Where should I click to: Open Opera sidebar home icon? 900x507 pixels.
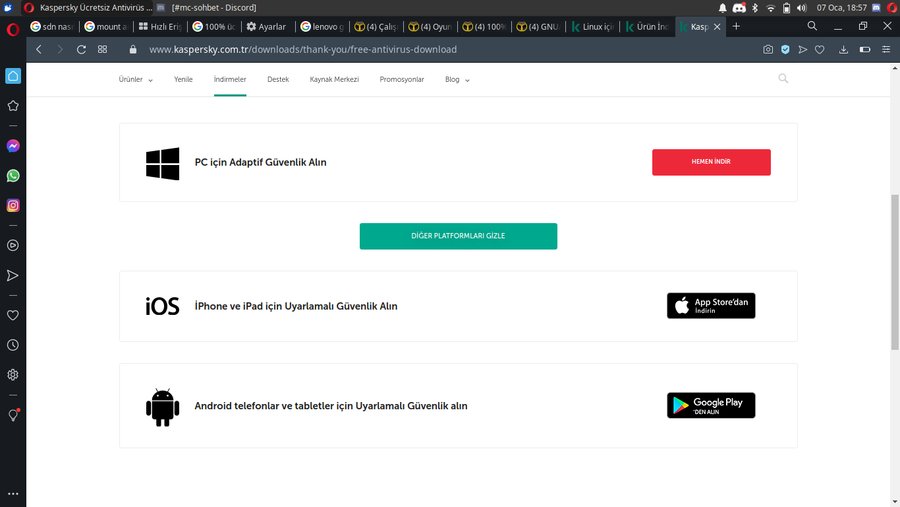click(13, 76)
